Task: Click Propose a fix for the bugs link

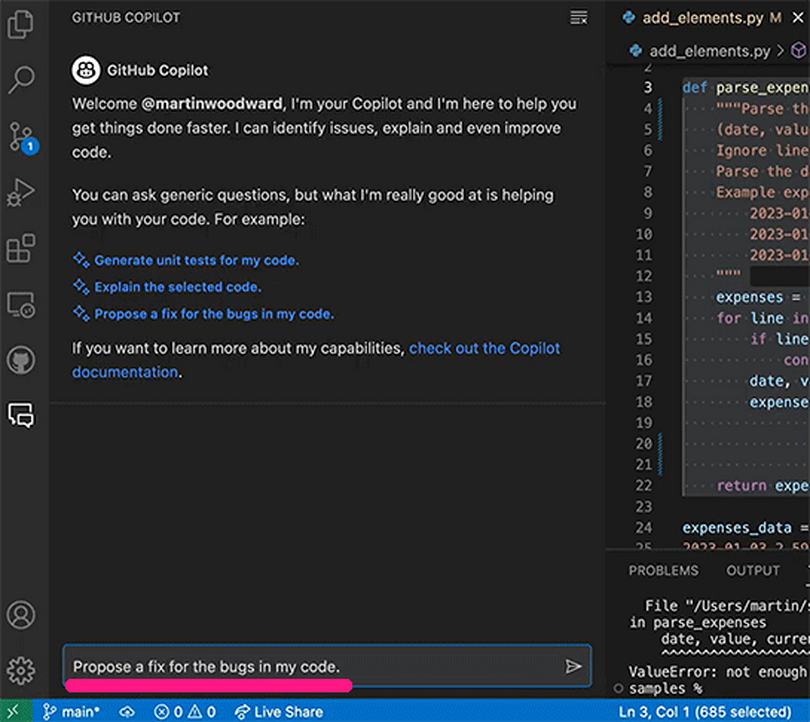Action: tap(214, 314)
